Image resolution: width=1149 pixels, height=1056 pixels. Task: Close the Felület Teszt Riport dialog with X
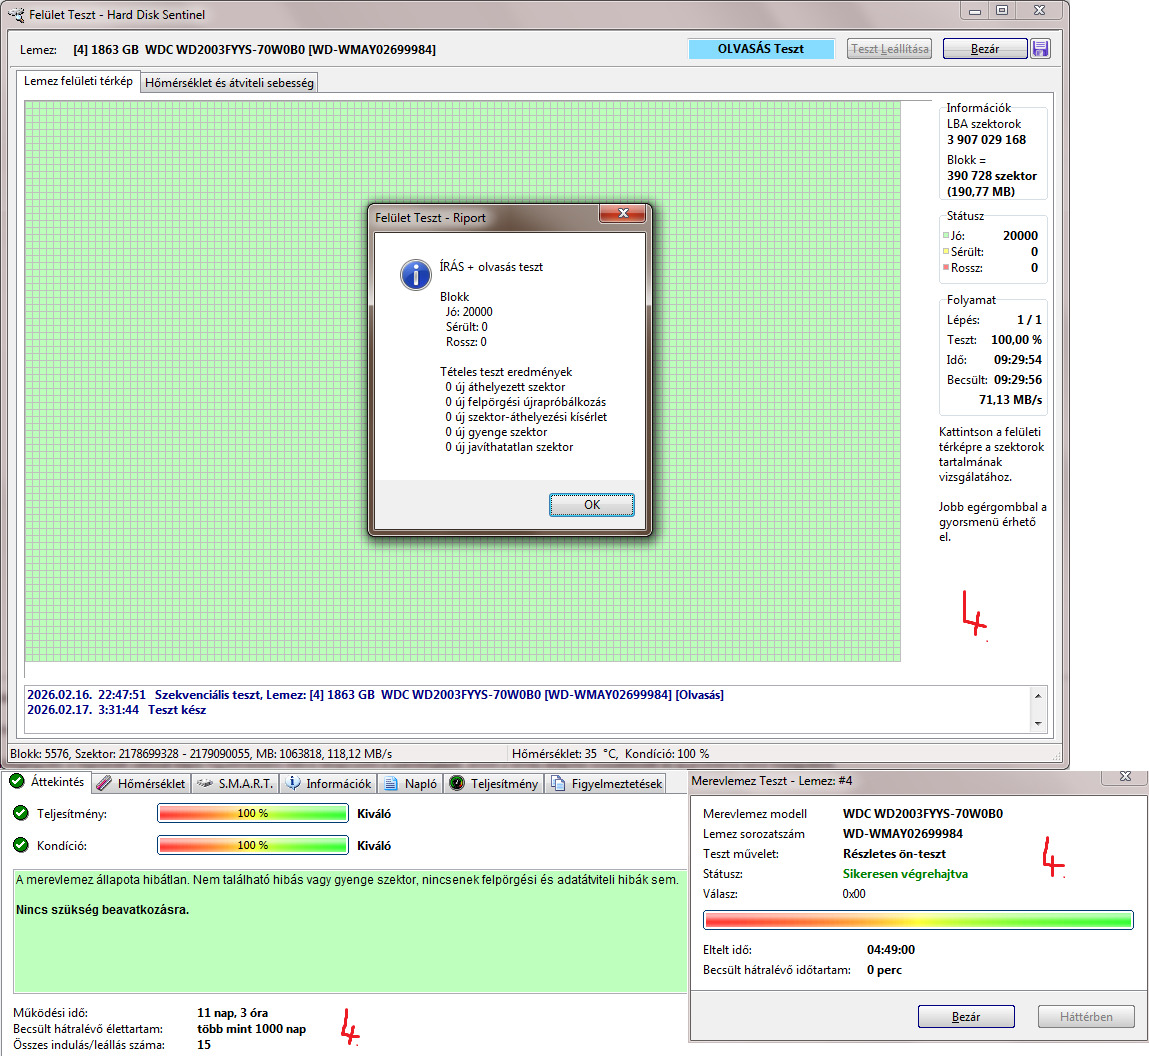pos(623,213)
